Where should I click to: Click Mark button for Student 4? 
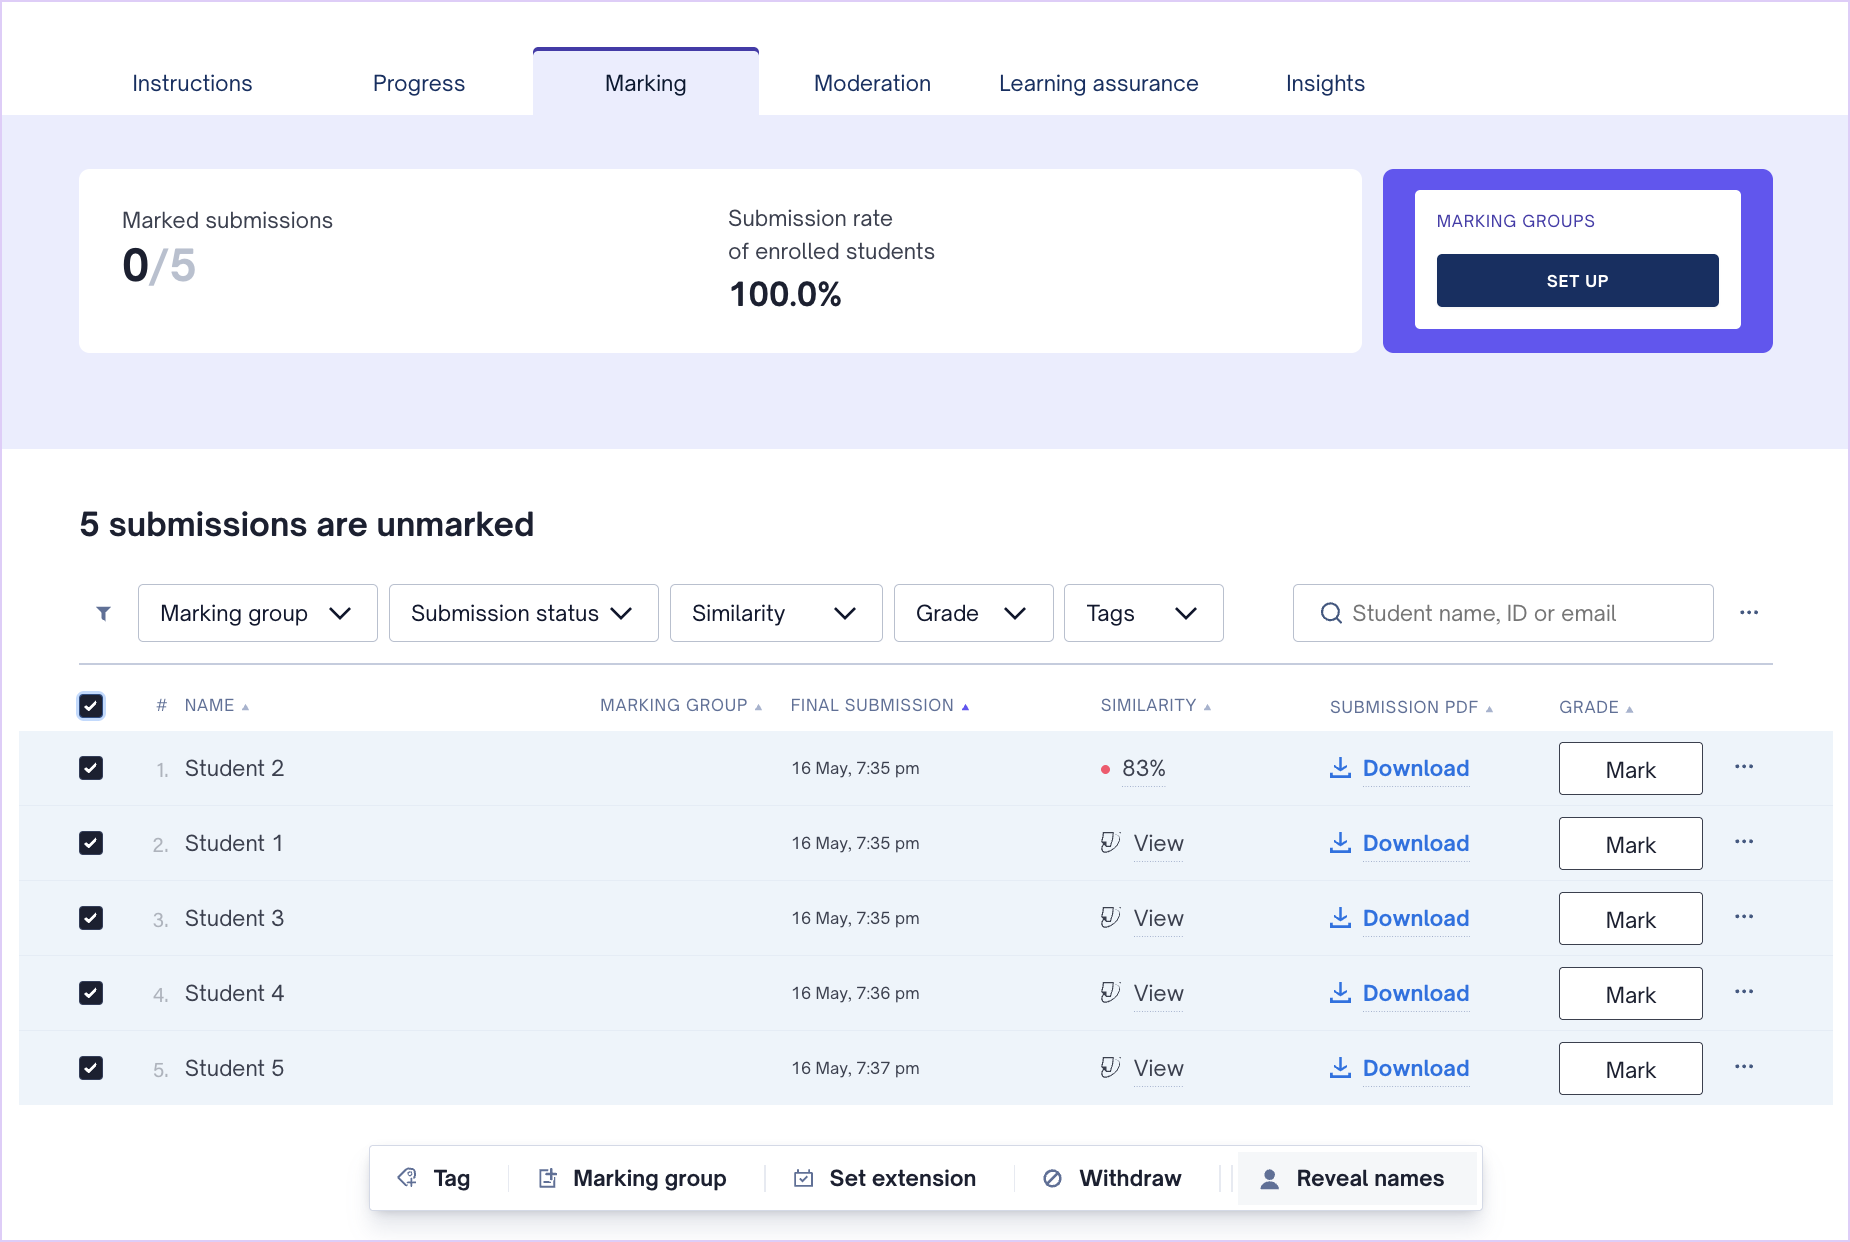pos(1631,994)
